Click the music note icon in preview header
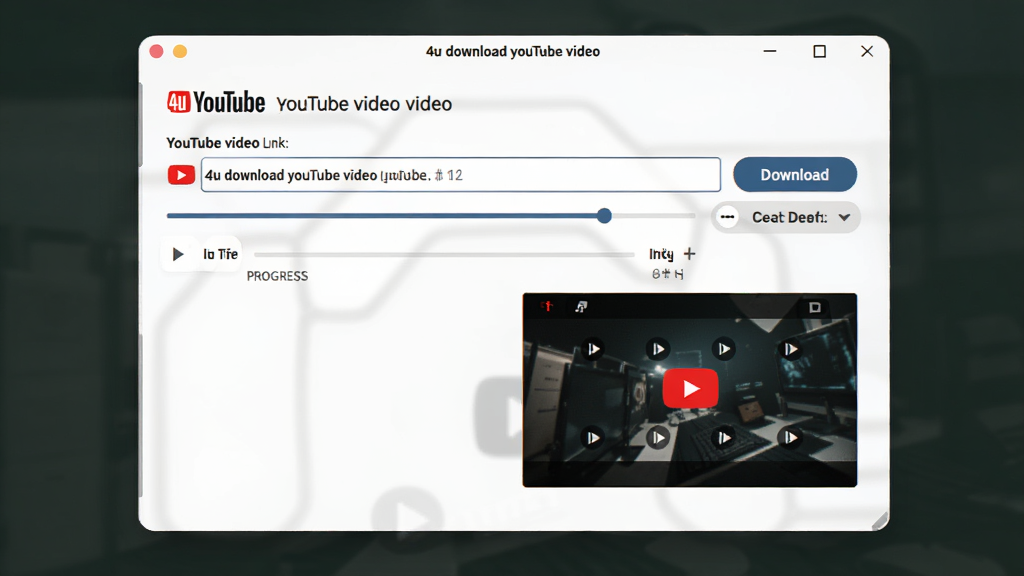This screenshot has height=576, width=1024. click(x=581, y=306)
